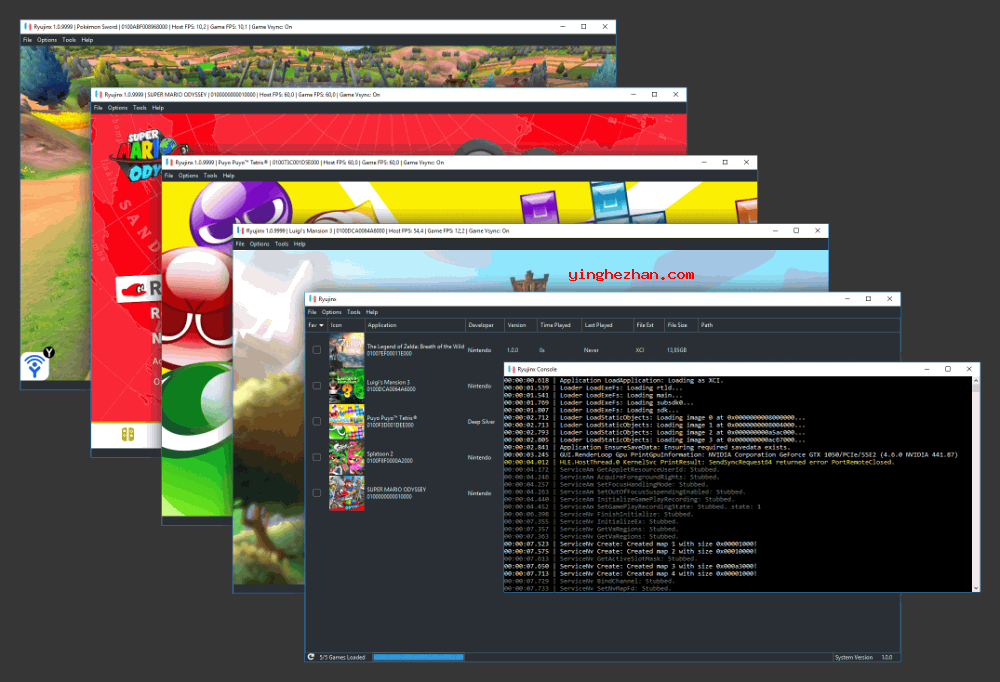Click the Splatoon 2 game cover icon

[346, 457]
